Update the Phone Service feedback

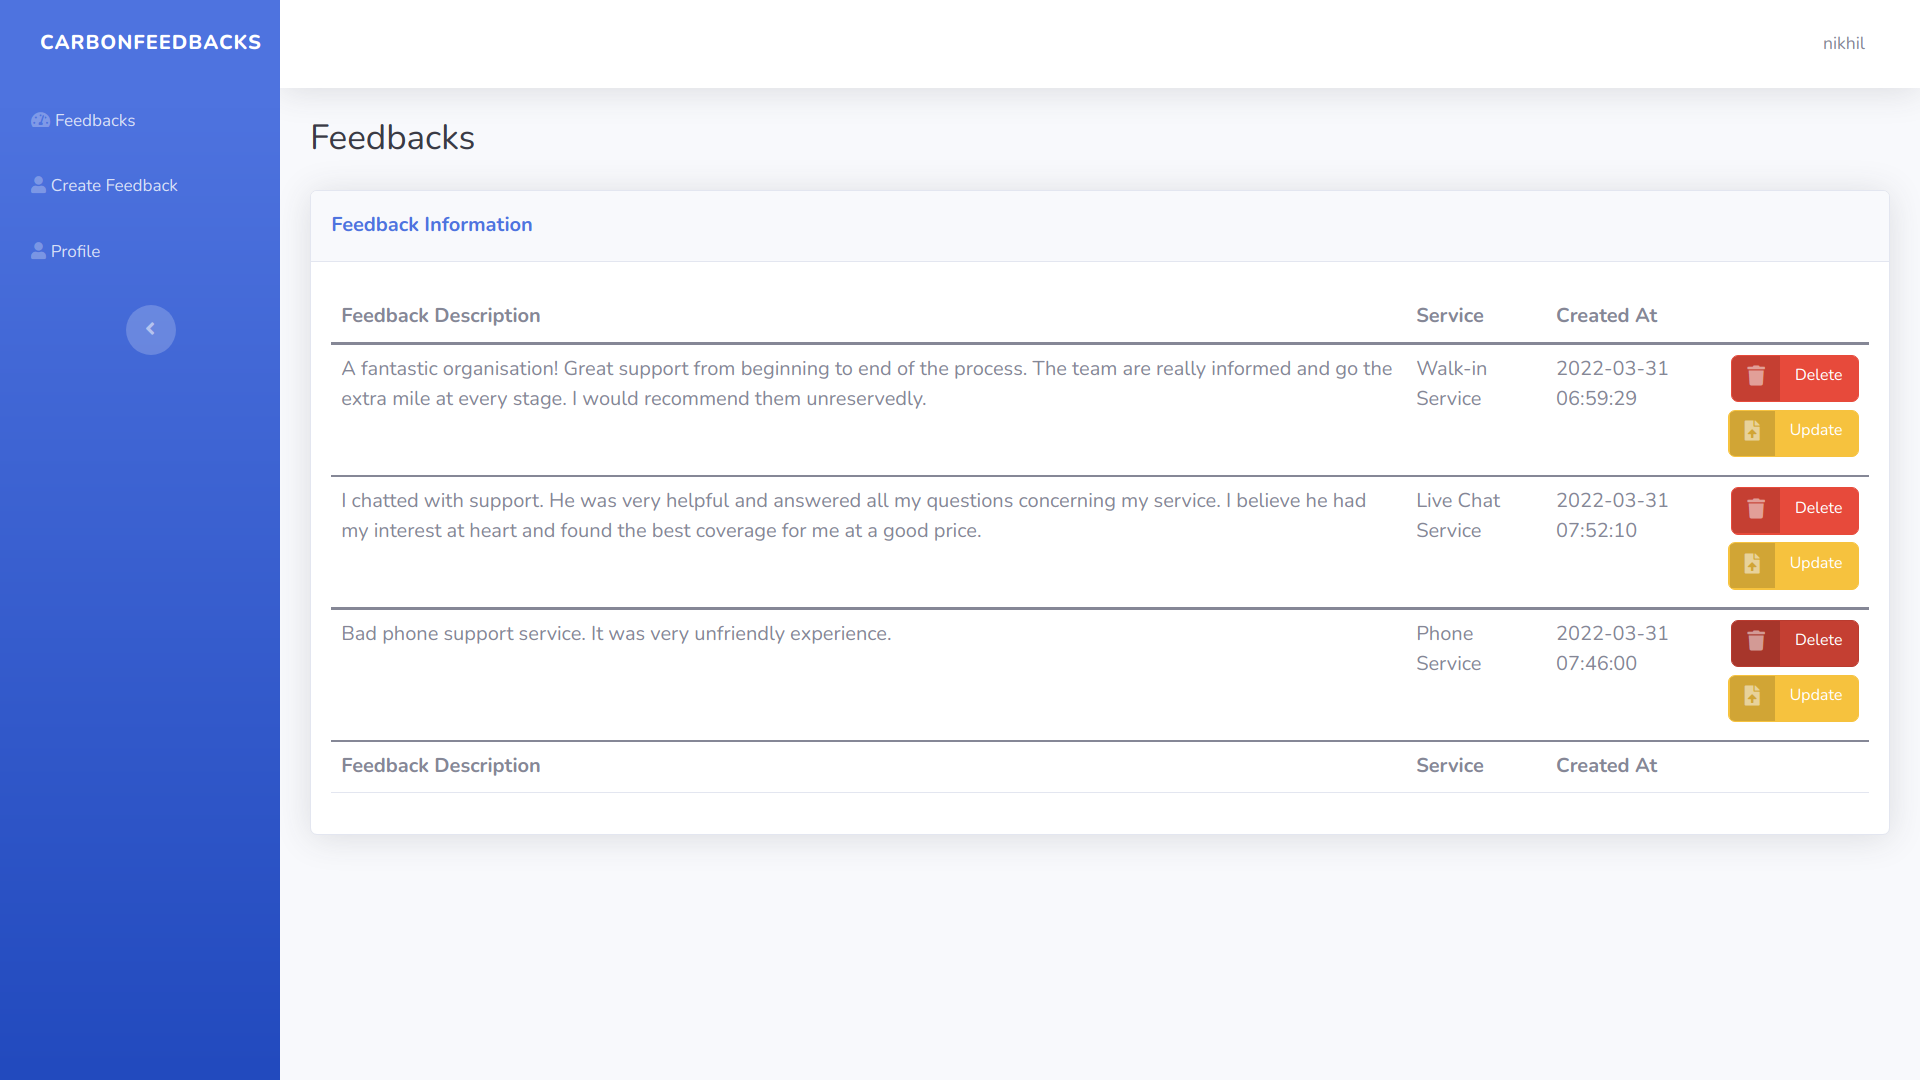pyautogui.click(x=1815, y=696)
